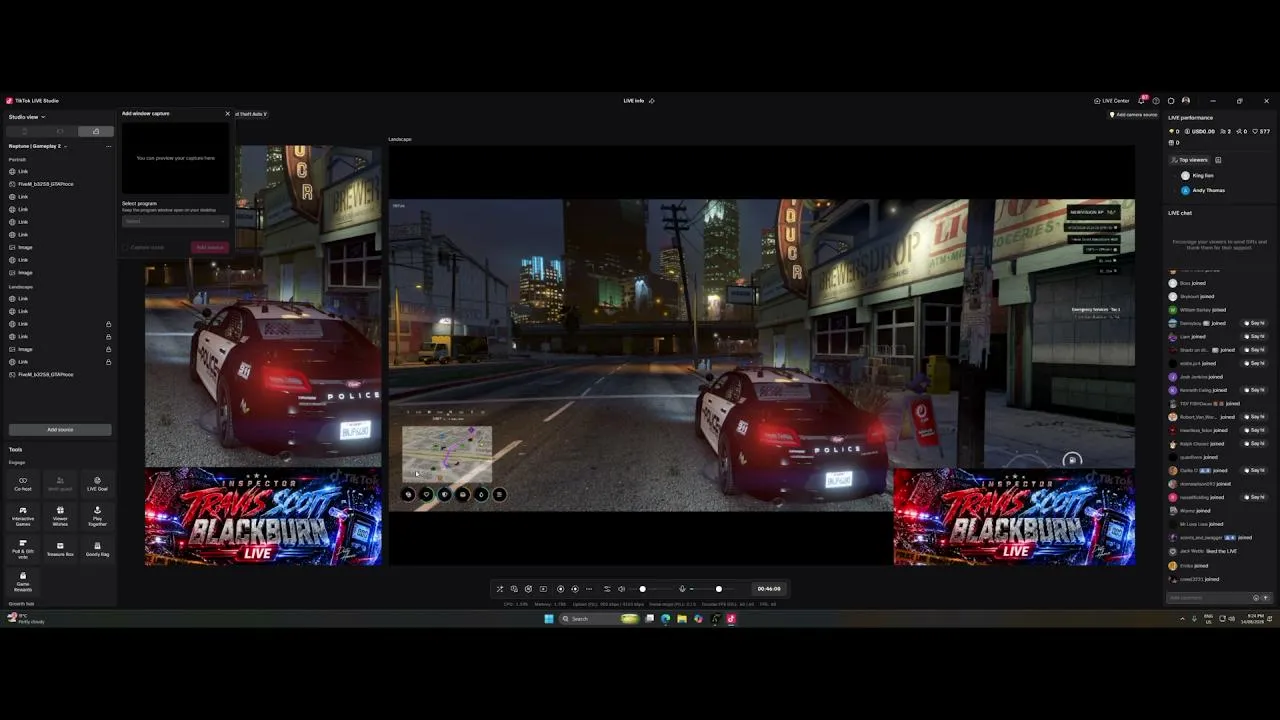Viewport: 1280px width, 720px height.
Task: Toggle lock on the Landscape Image source
Action: [x=109, y=349]
